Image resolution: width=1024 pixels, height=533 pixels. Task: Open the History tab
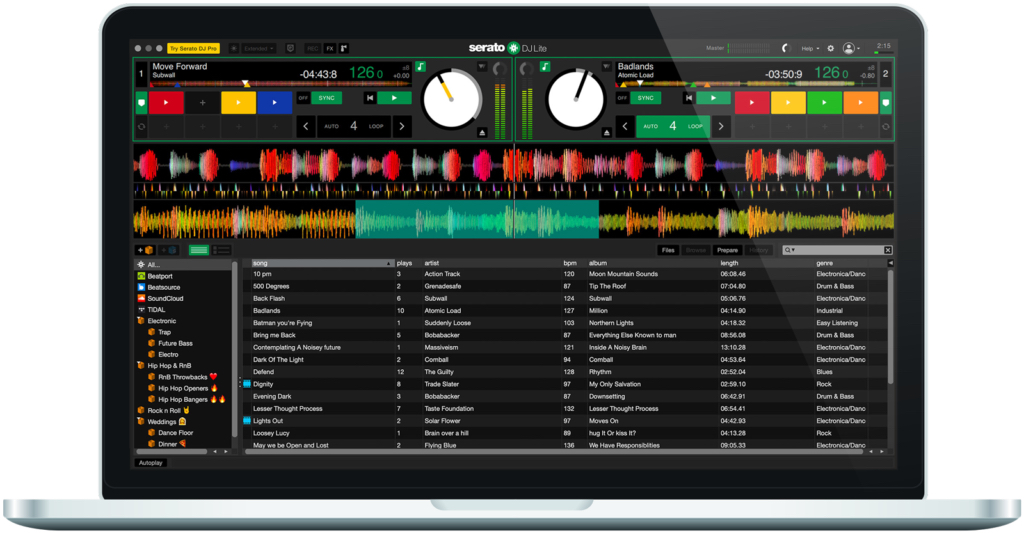tap(758, 250)
